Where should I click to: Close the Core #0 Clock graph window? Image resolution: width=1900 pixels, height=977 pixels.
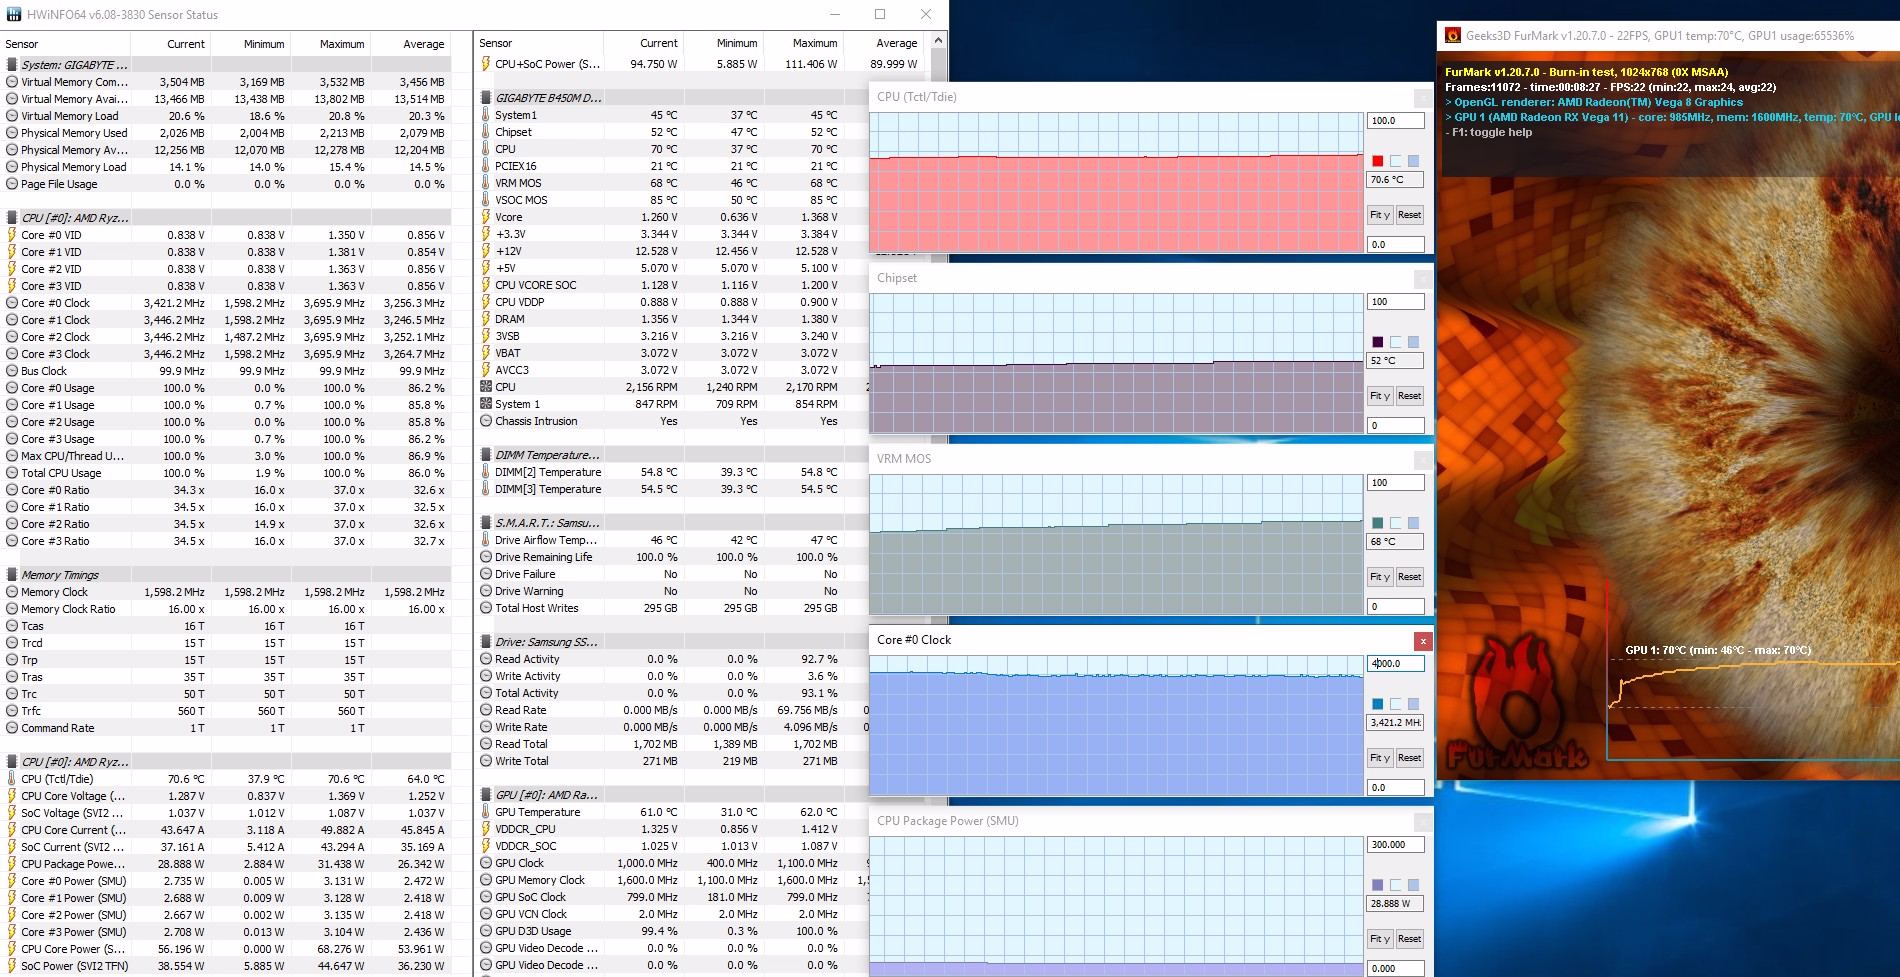(1422, 641)
